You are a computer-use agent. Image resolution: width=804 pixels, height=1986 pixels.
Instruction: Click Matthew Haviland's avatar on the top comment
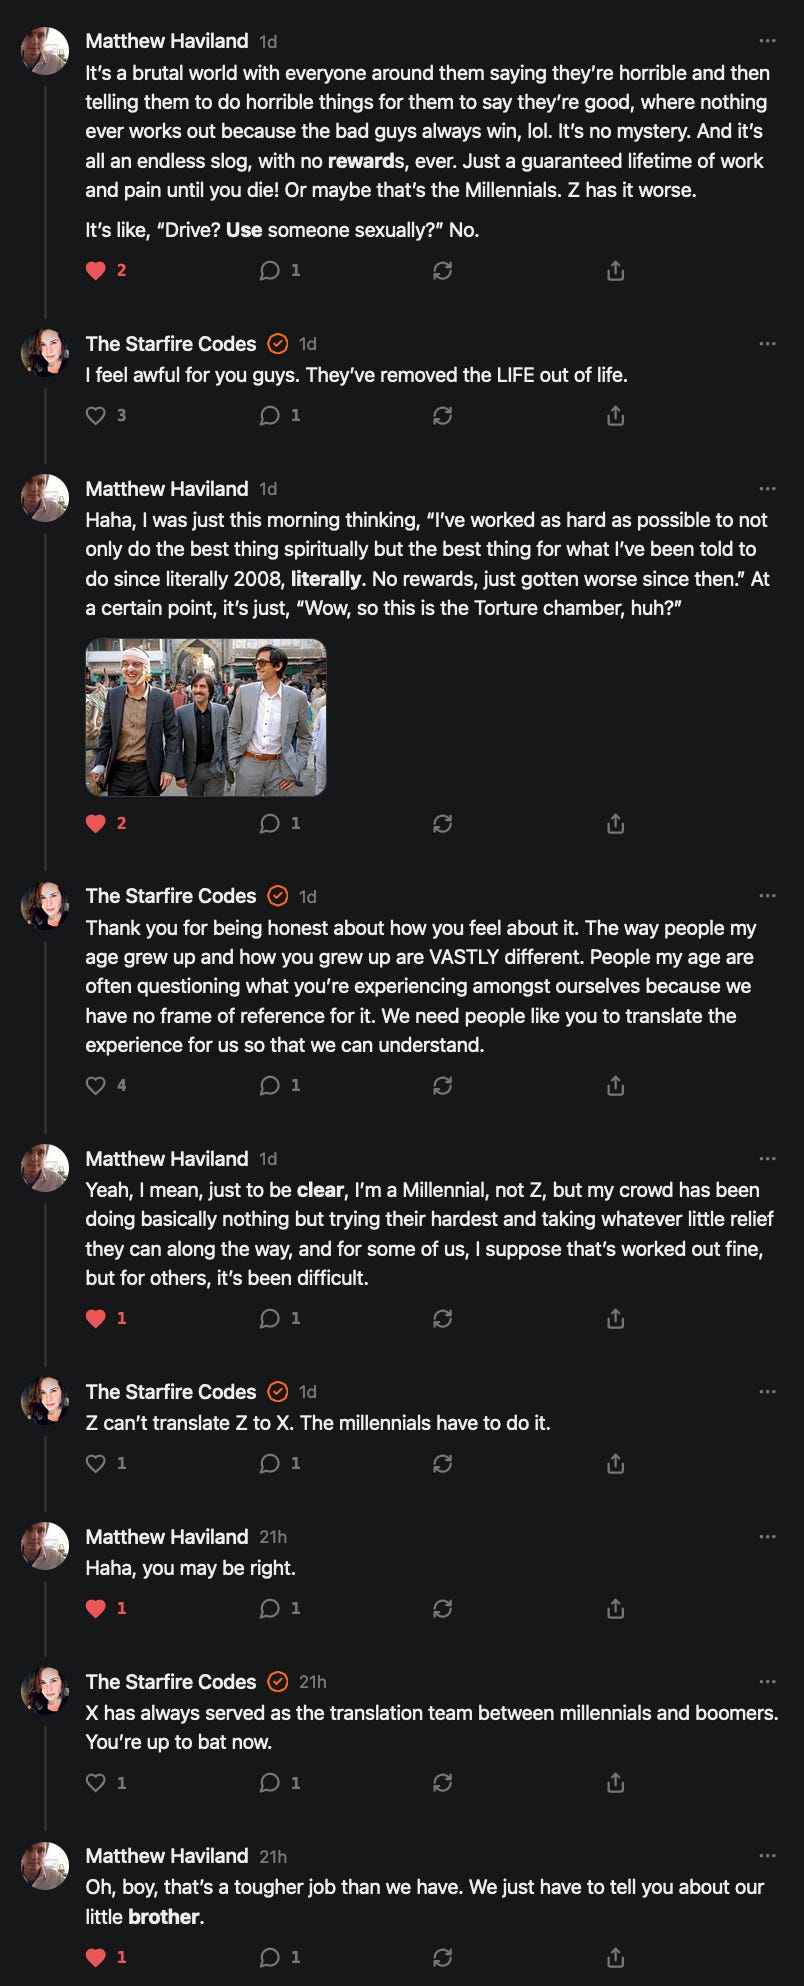[x=45, y=50]
